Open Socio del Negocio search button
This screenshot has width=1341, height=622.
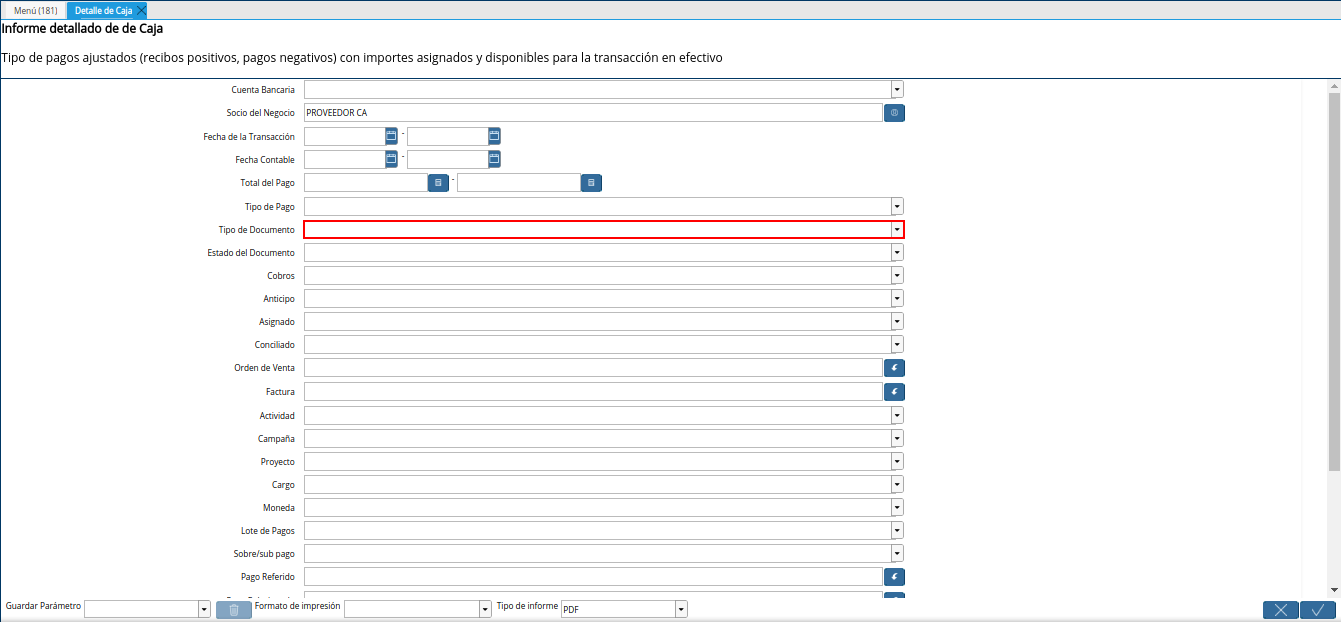pyautogui.click(x=894, y=113)
